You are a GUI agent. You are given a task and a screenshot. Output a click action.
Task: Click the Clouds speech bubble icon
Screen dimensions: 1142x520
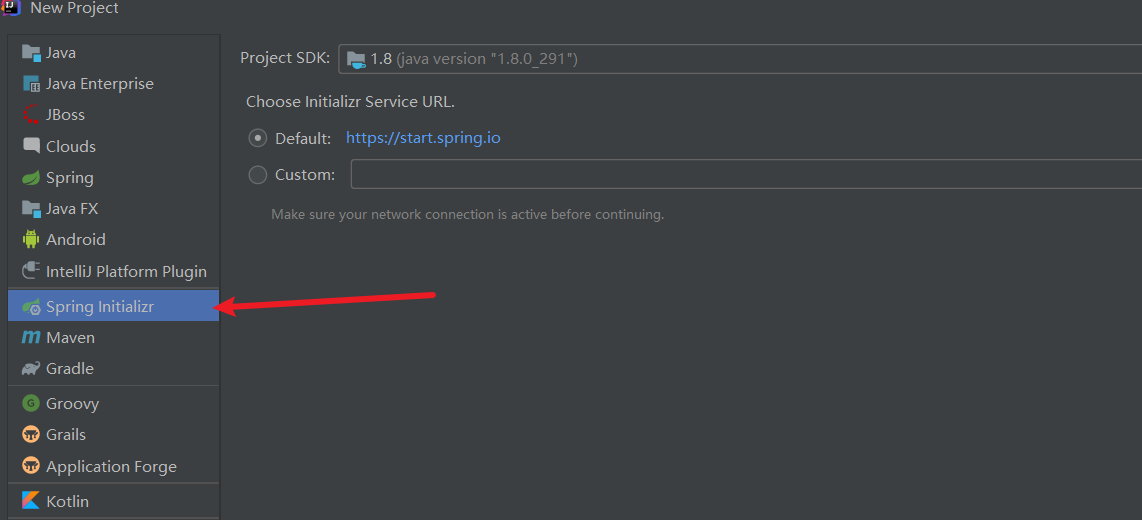tap(31, 146)
